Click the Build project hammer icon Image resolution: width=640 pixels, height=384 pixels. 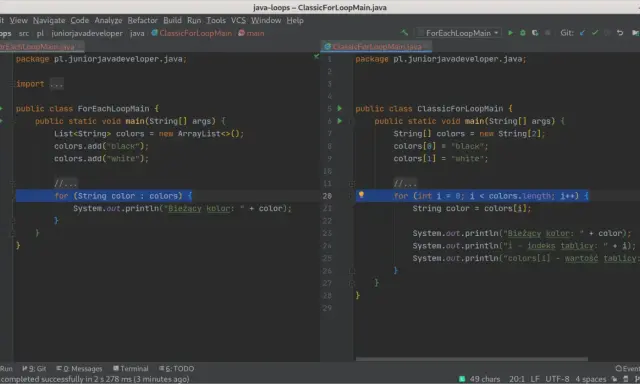pyautogui.click(x=404, y=33)
